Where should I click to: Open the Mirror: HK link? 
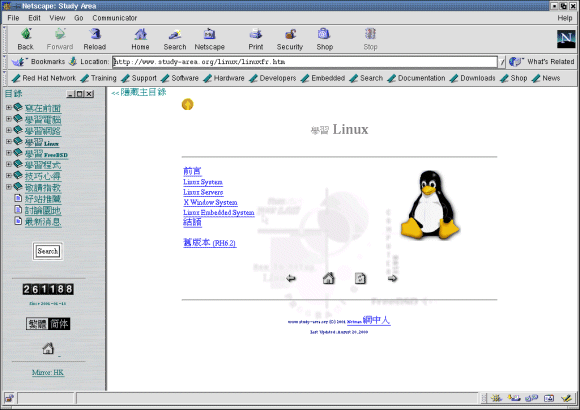click(x=48, y=372)
